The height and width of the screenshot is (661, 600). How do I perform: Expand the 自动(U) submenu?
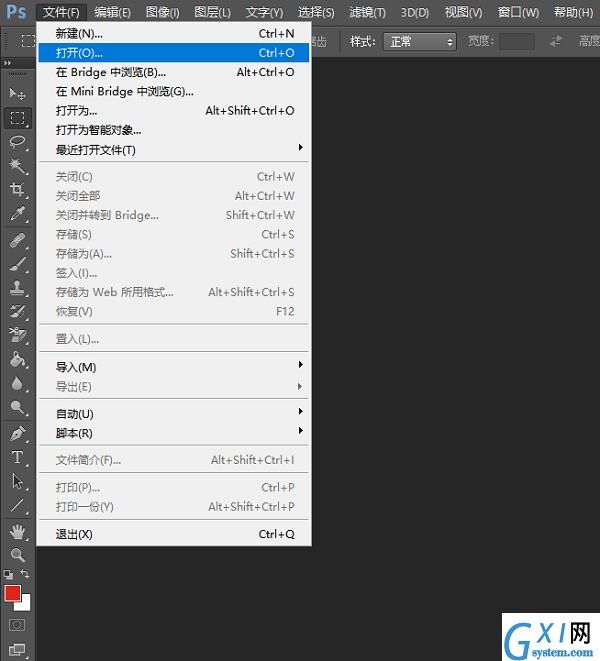pos(173,414)
